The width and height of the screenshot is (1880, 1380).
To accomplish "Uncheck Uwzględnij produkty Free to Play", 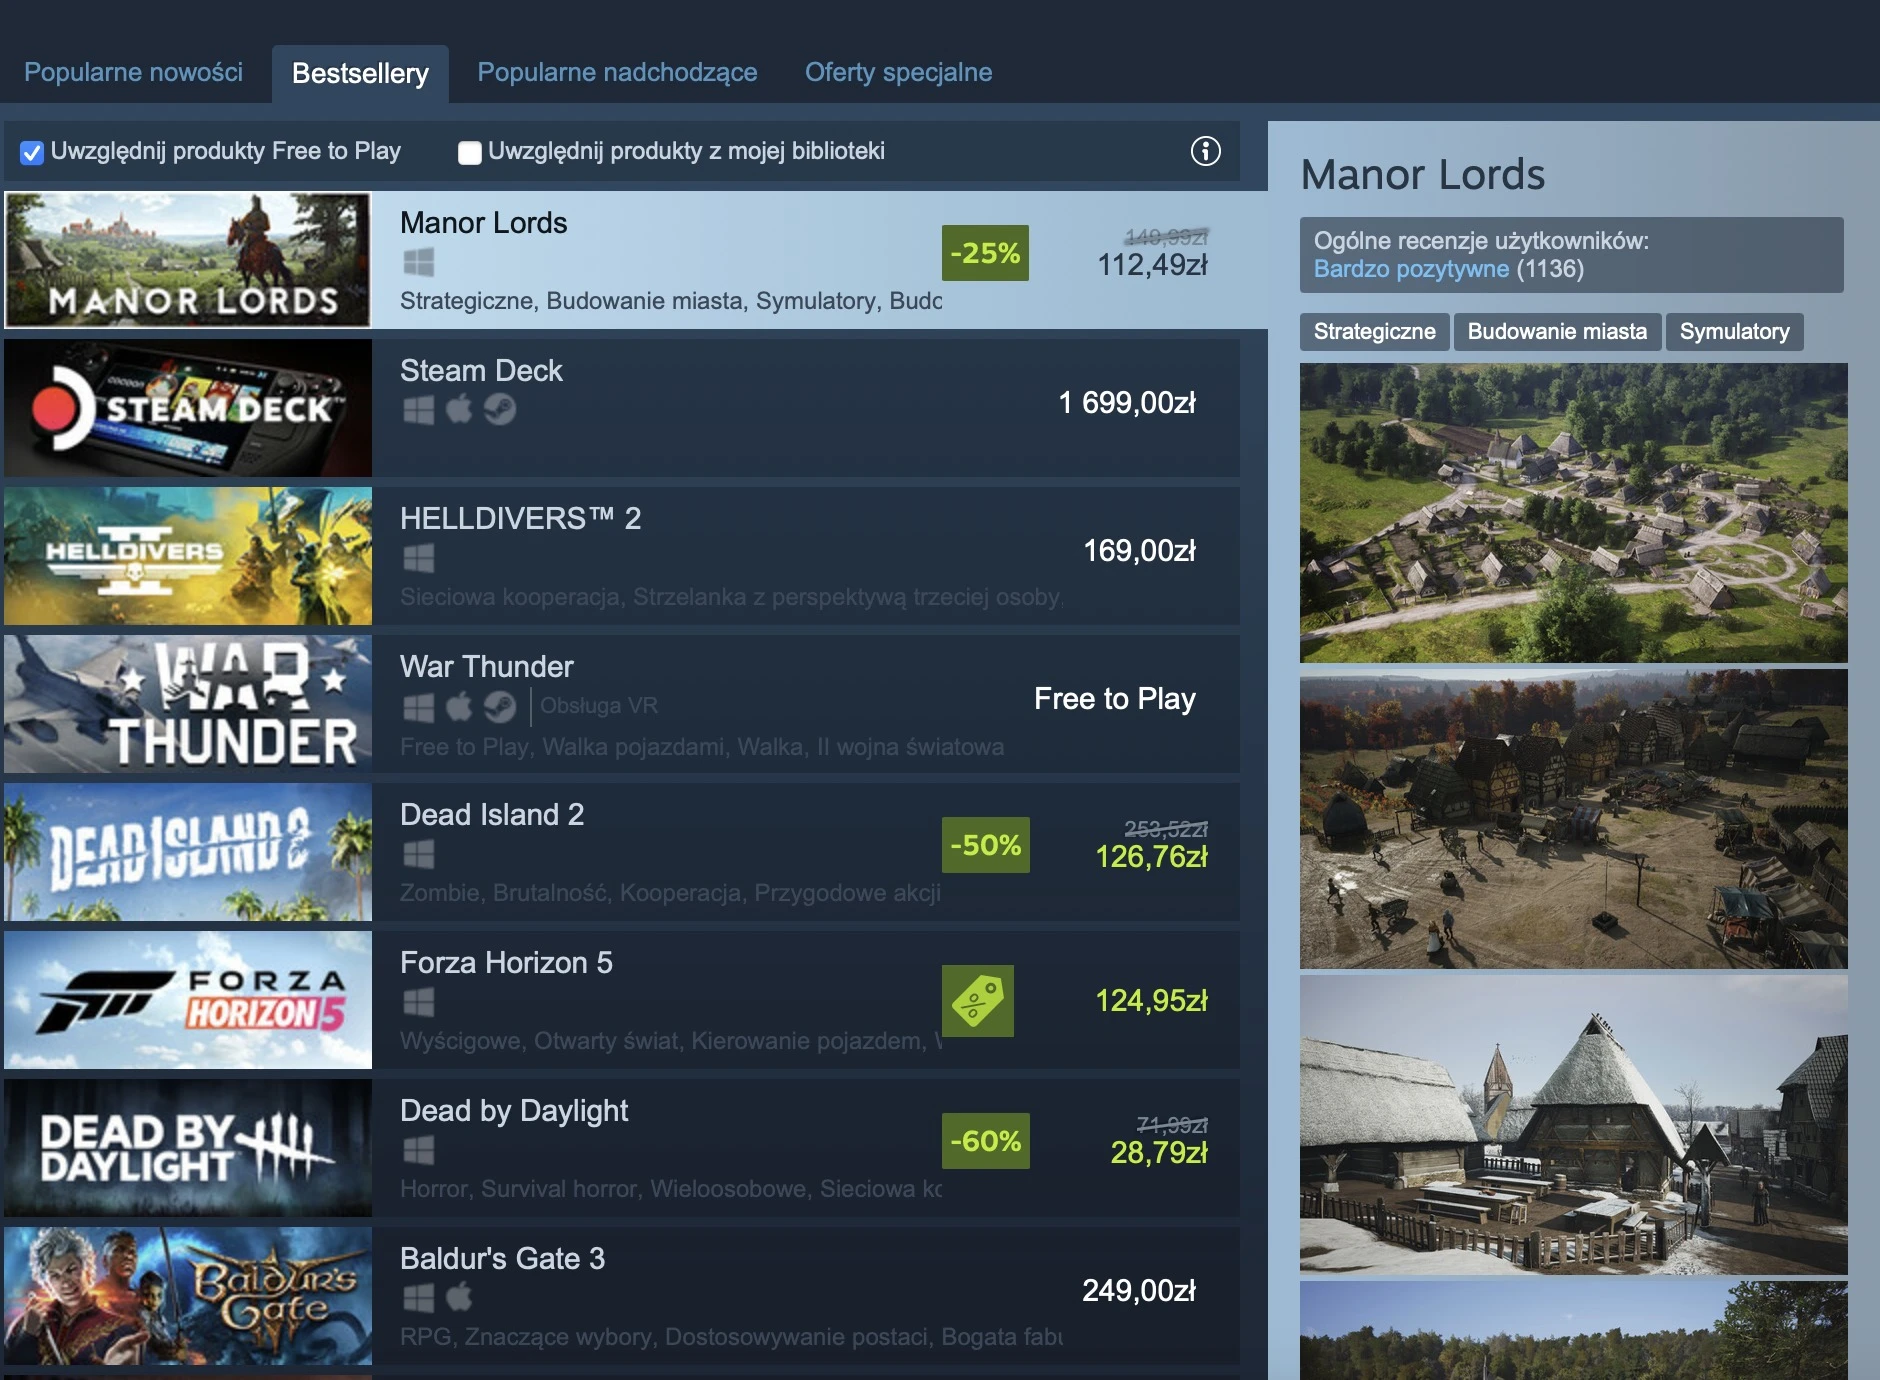I will click(x=32, y=152).
